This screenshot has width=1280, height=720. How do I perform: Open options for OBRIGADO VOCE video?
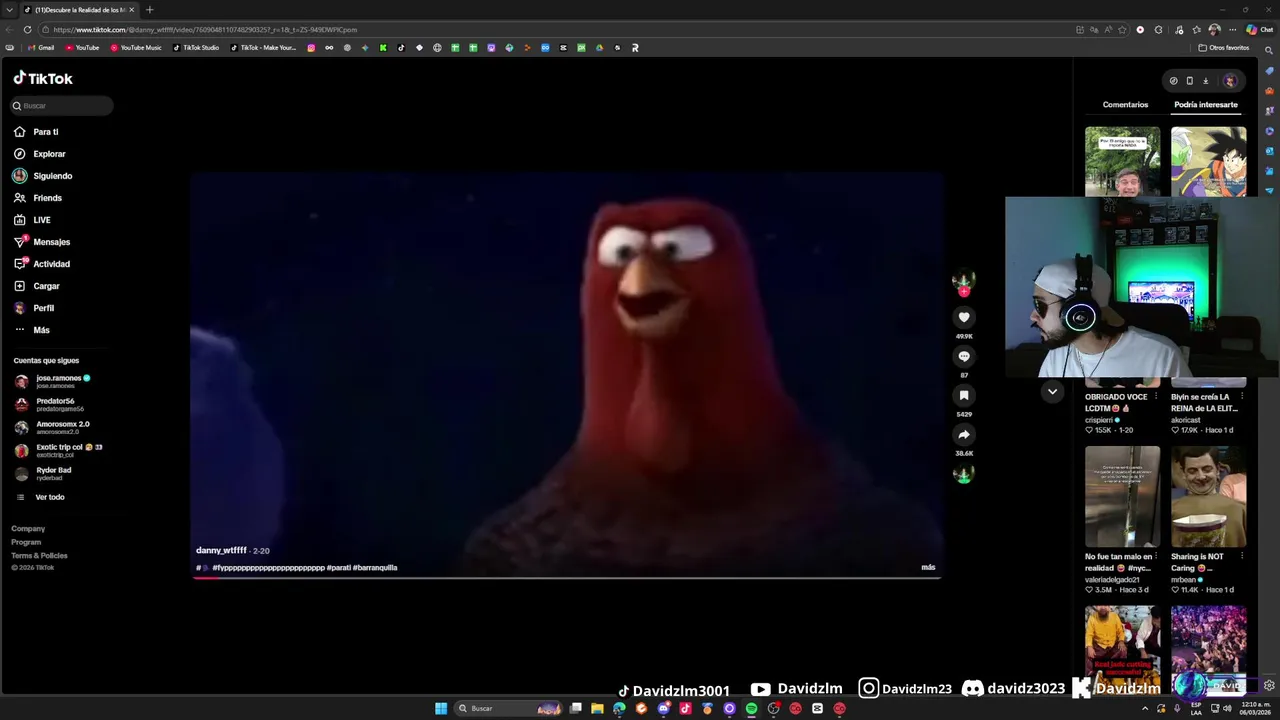[x=1156, y=397]
